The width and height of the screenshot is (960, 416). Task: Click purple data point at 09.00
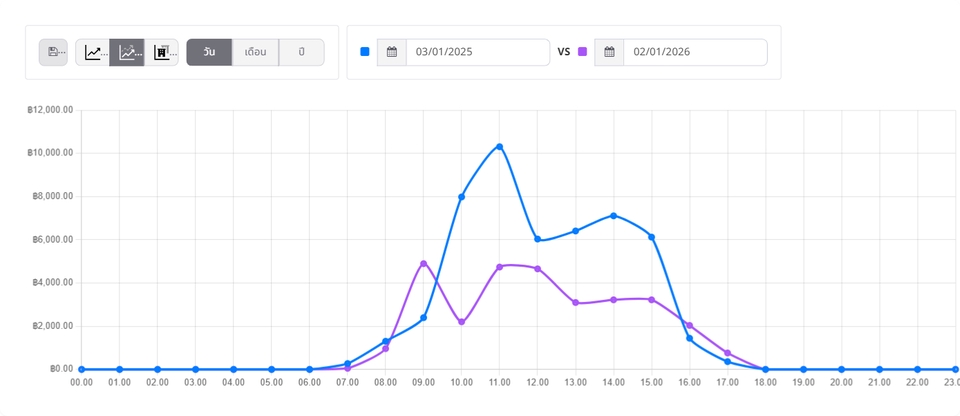[x=424, y=263]
